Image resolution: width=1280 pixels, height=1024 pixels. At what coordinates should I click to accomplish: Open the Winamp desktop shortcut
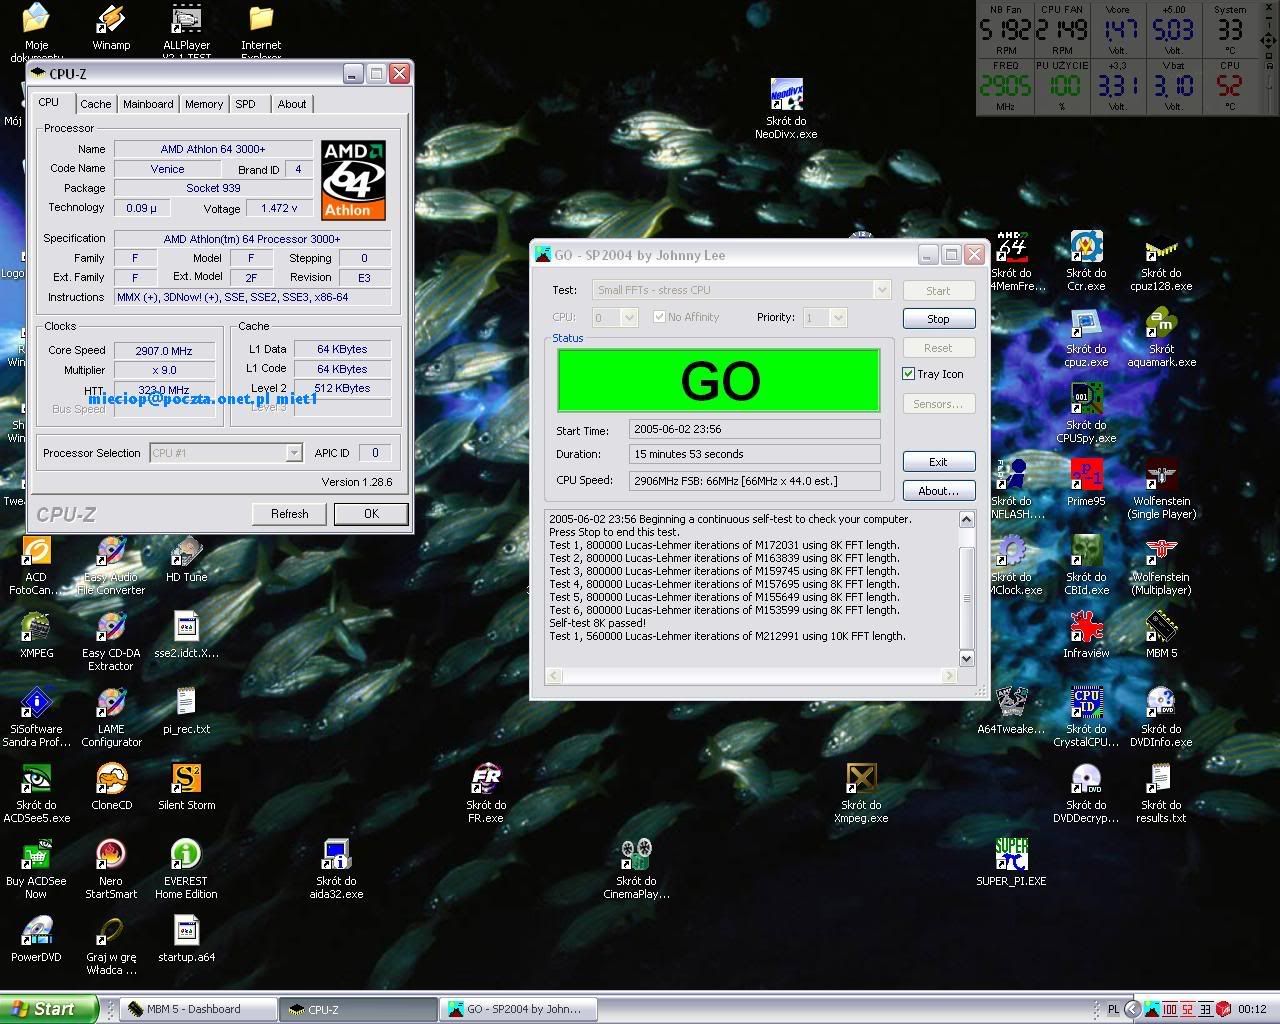click(111, 27)
